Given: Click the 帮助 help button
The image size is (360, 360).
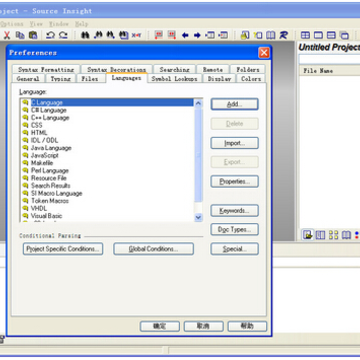Looking at the screenshot, I should click(x=247, y=326).
